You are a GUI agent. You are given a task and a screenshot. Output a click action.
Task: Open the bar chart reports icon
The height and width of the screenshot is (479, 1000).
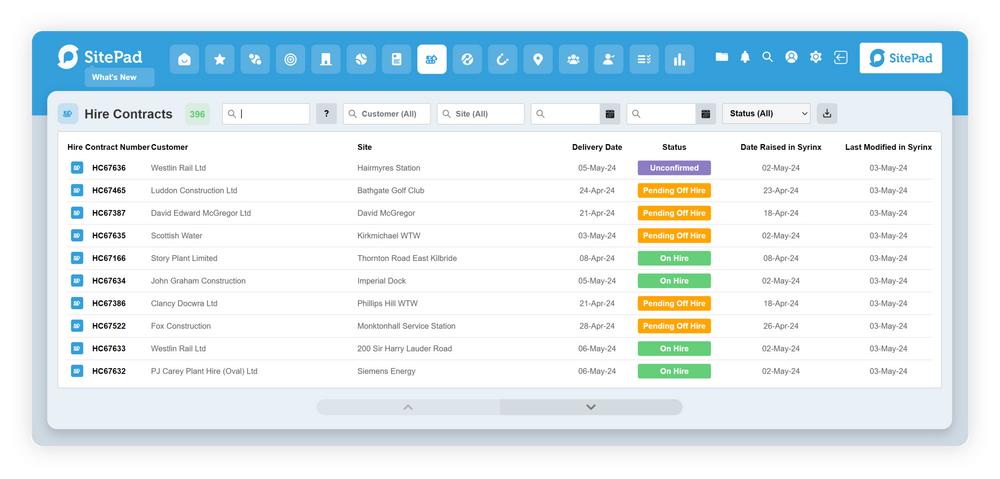tap(680, 60)
